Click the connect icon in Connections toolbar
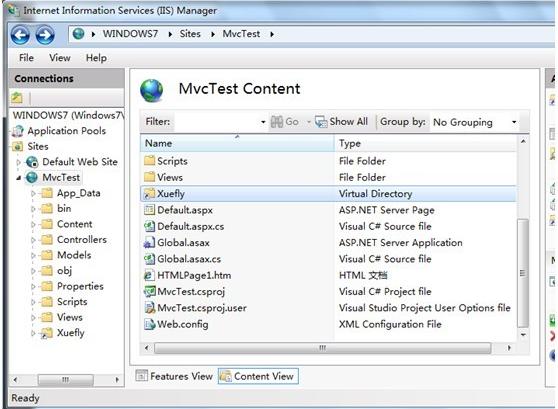The image size is (558, 409). [x=17, y=98]
